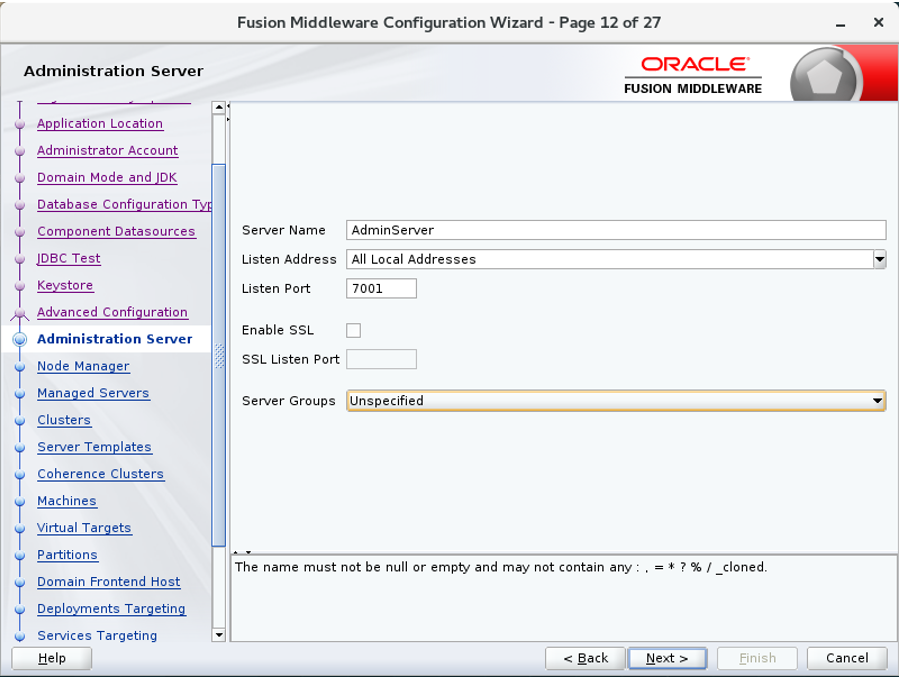Click the Node Manager step bullet icon
The width and height of the screenshot is (902, 682).
click(20, 367)
